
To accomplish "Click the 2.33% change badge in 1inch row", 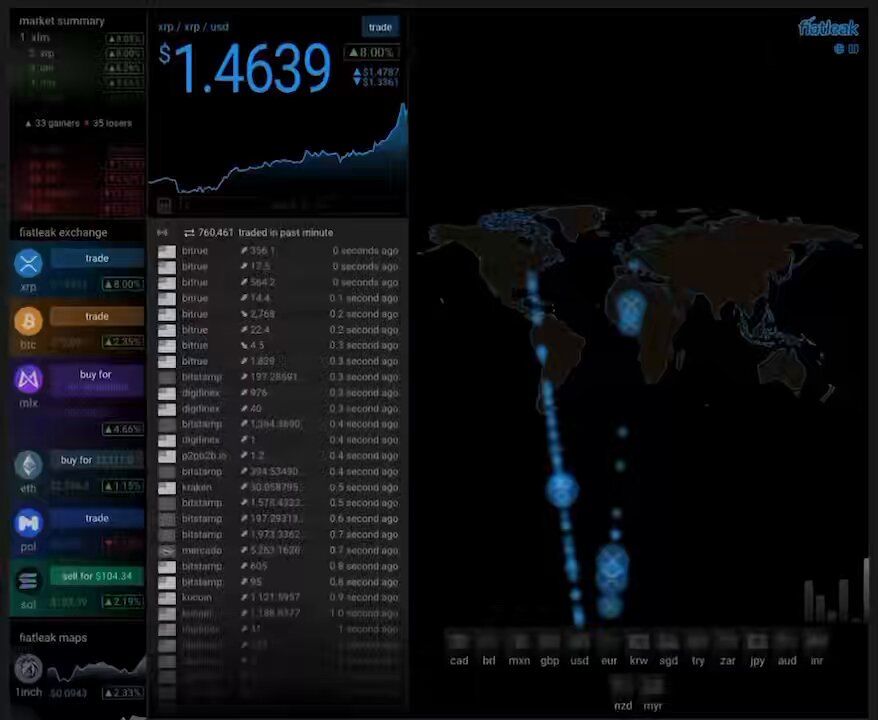I will coord(123,693).
